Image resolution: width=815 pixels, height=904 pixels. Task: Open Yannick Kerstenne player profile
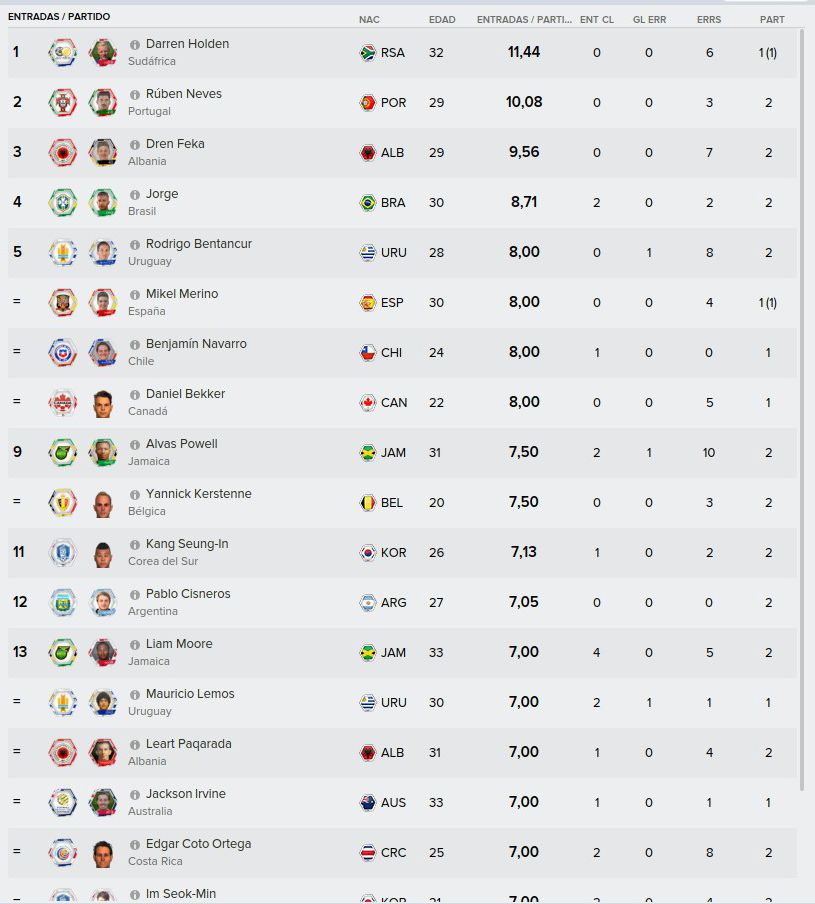(x=198, y=494)
